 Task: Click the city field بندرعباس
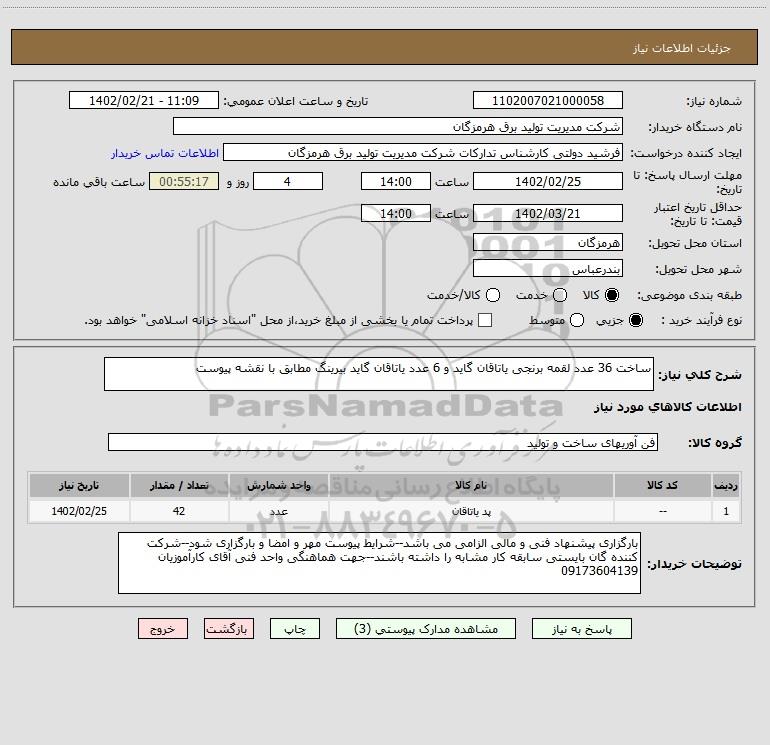click(548, 269)
